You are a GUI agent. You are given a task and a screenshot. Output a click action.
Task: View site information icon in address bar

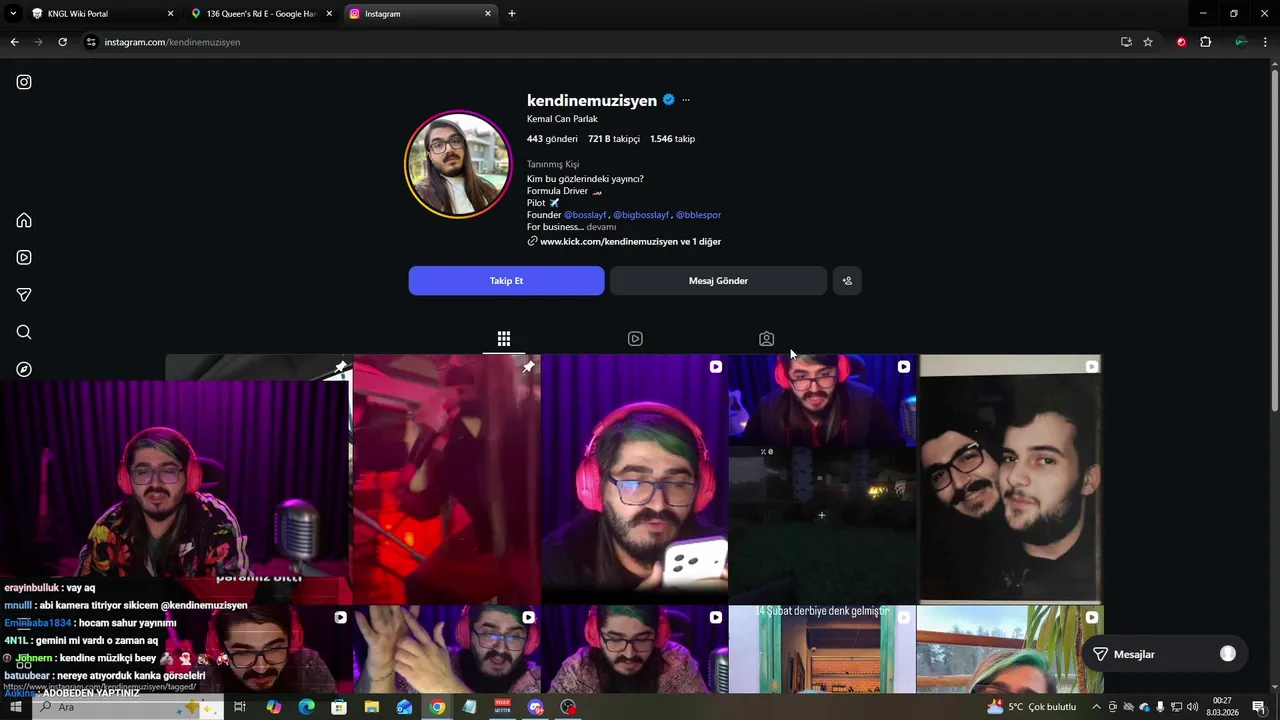click(91, 42)
